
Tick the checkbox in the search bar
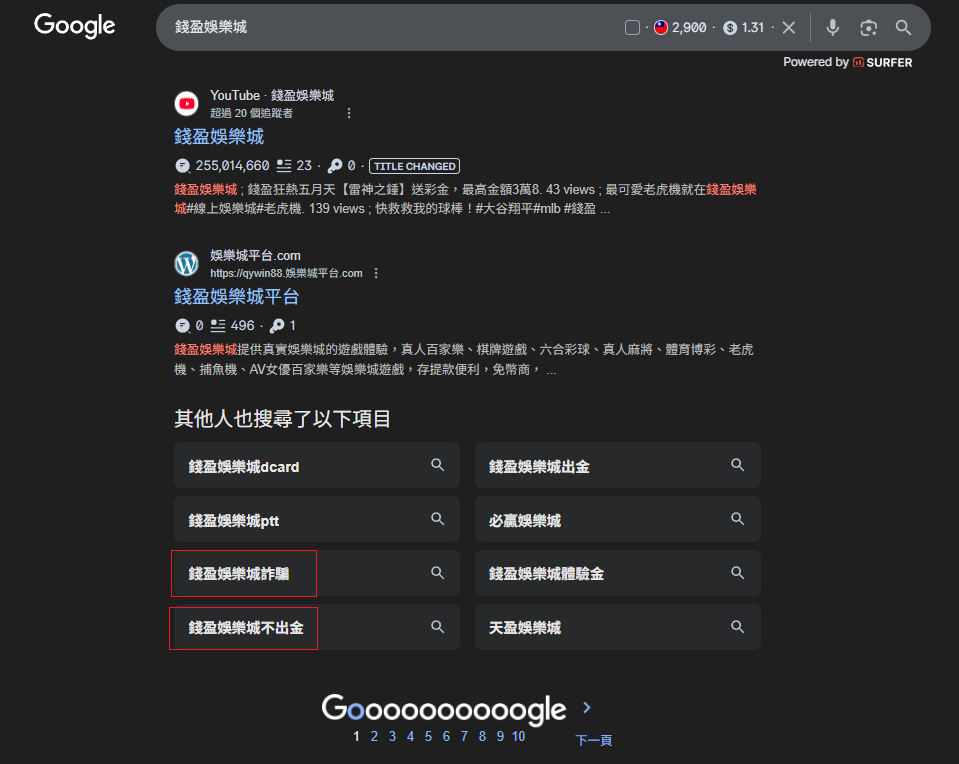(x=632, y=28)
